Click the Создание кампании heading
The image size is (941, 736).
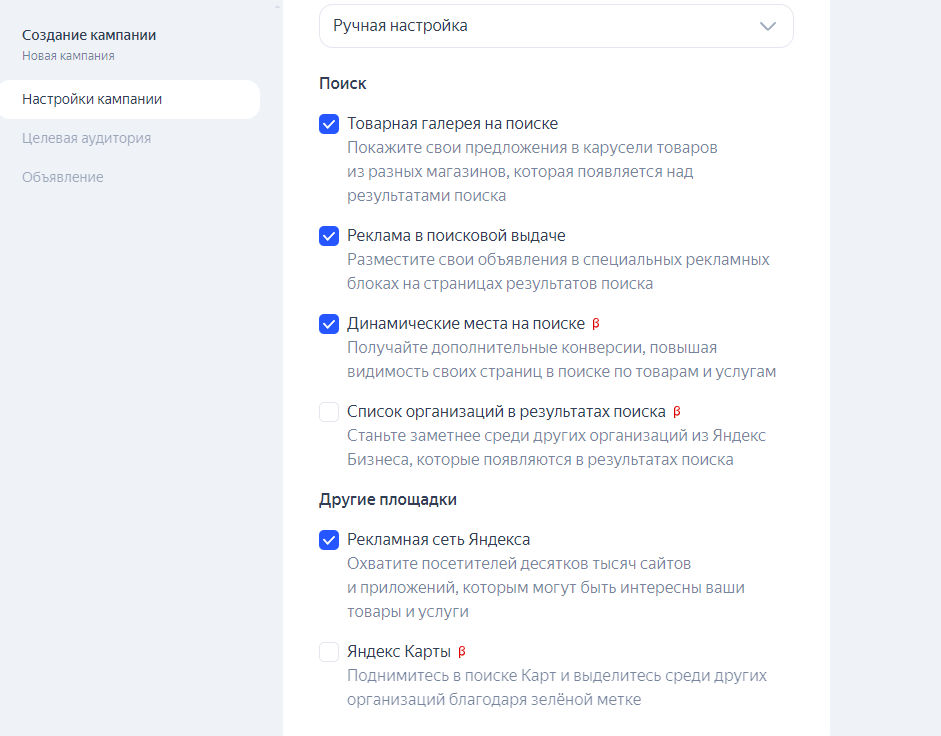(x=89, y=35)
